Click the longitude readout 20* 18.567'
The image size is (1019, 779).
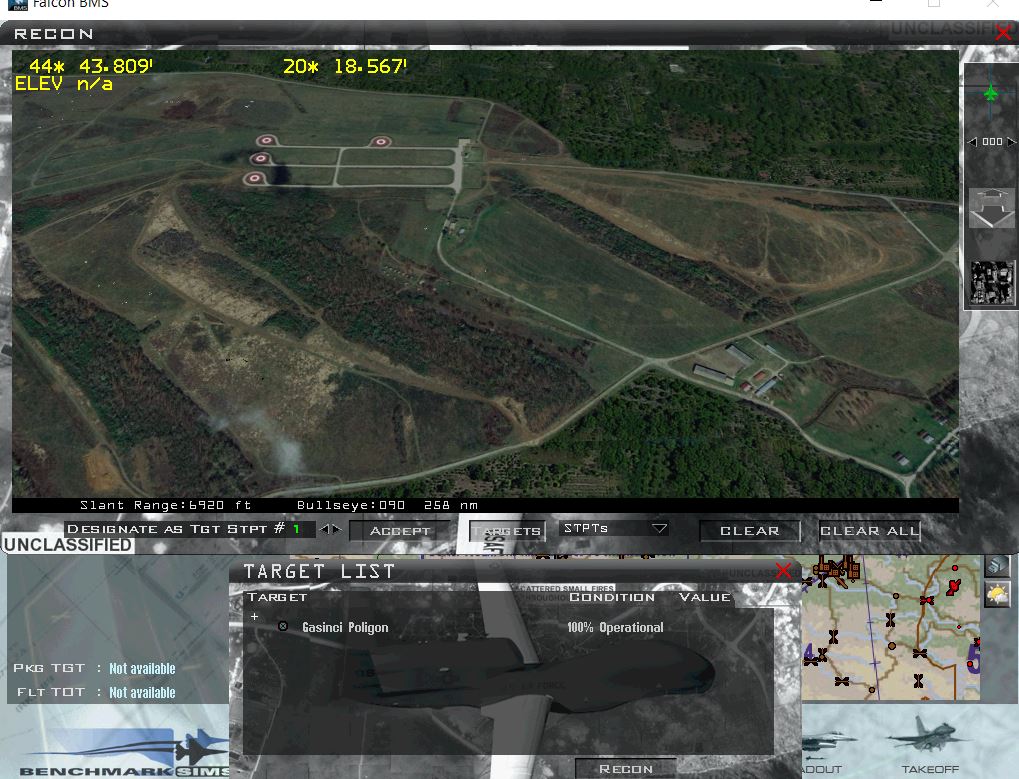click(345, 66)
